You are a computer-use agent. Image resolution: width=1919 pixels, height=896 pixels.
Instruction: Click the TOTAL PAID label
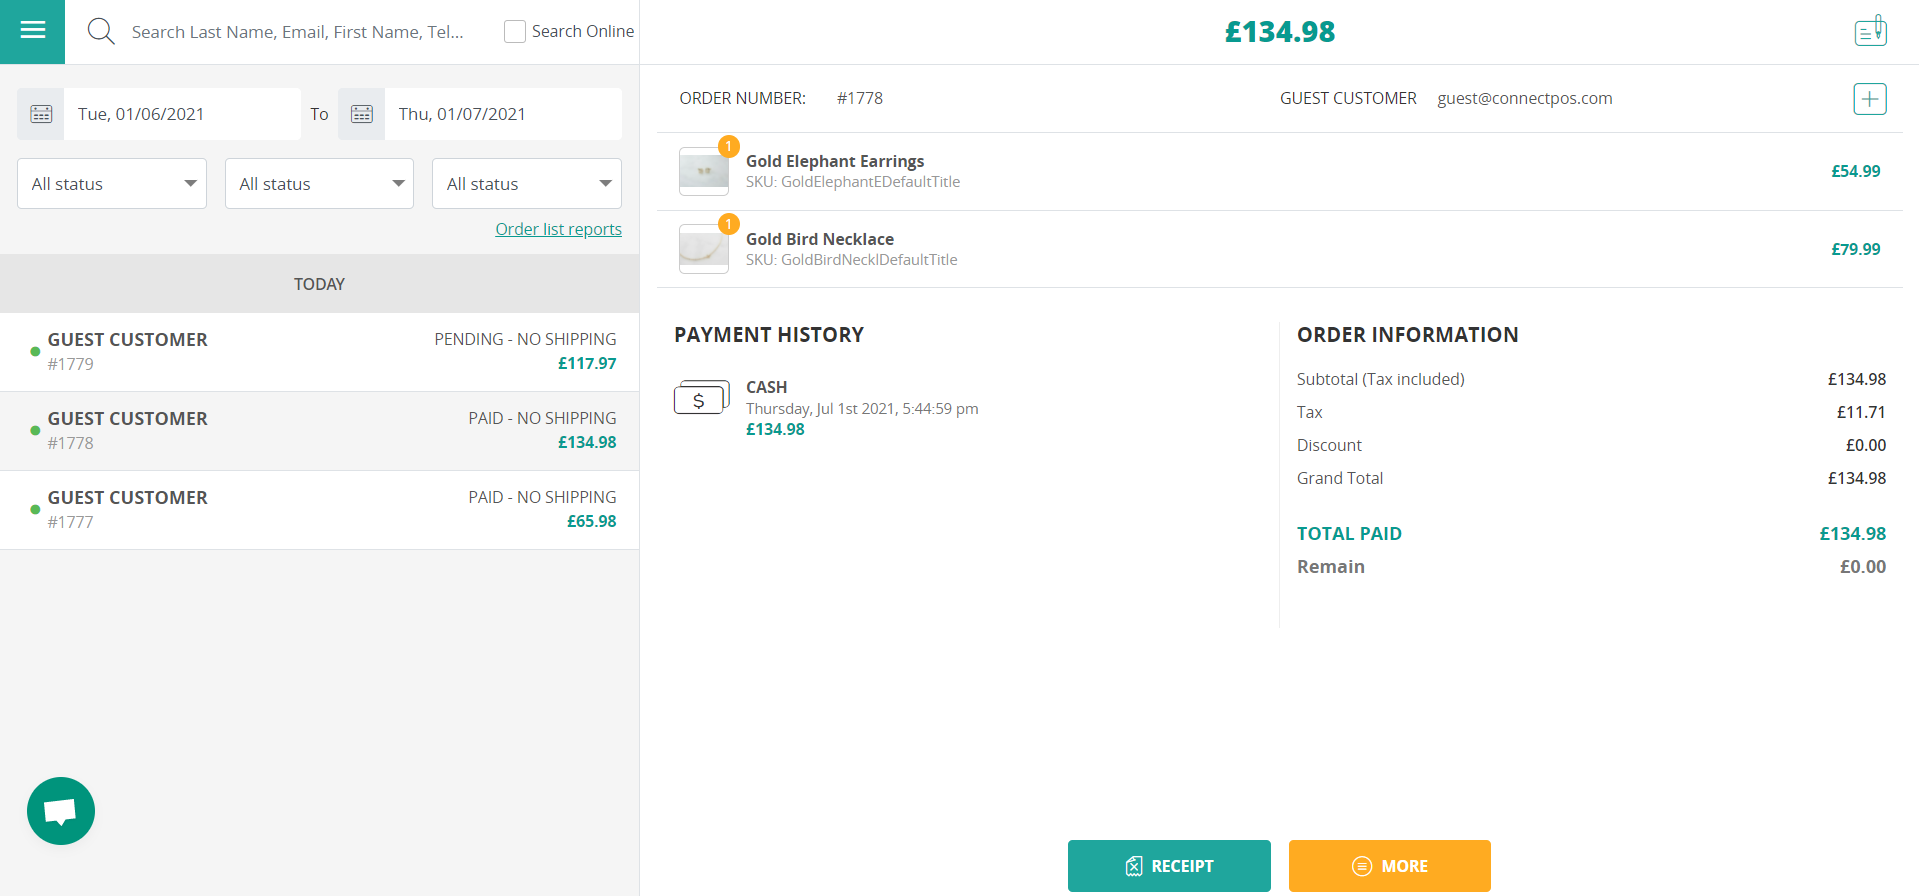point(1349,534)
